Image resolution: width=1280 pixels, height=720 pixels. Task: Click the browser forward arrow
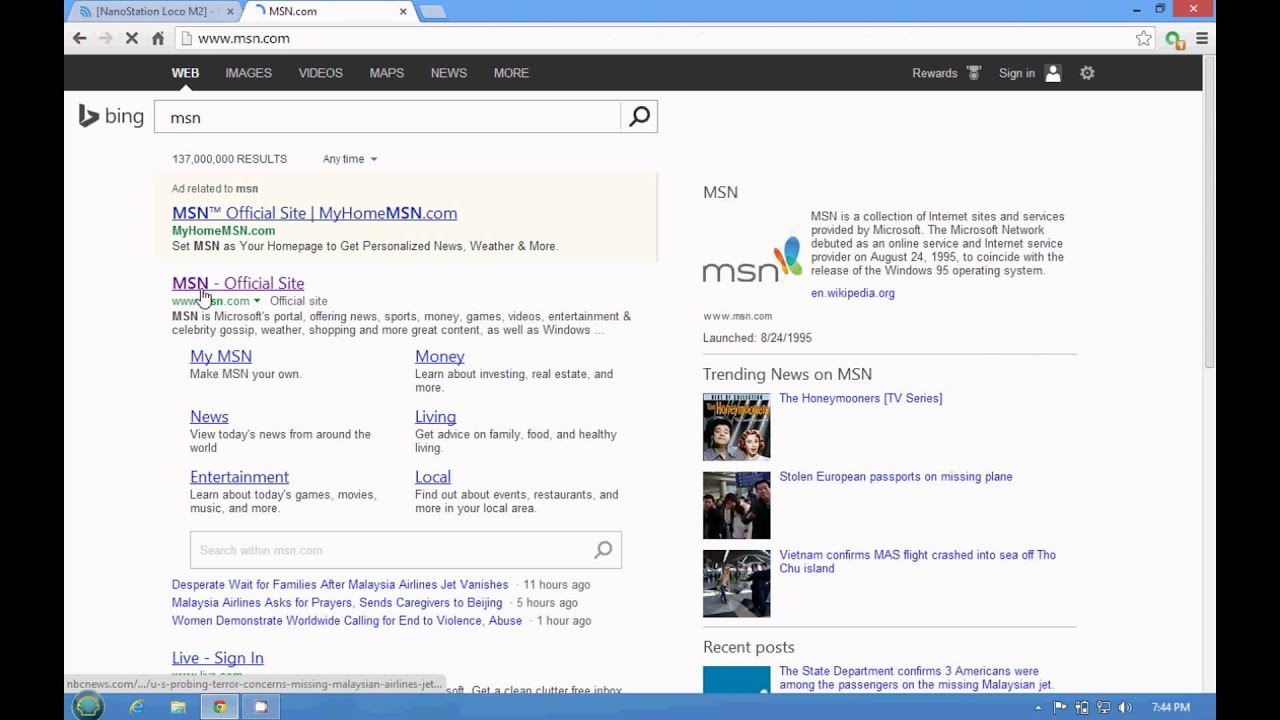click(x=106, y=38)
